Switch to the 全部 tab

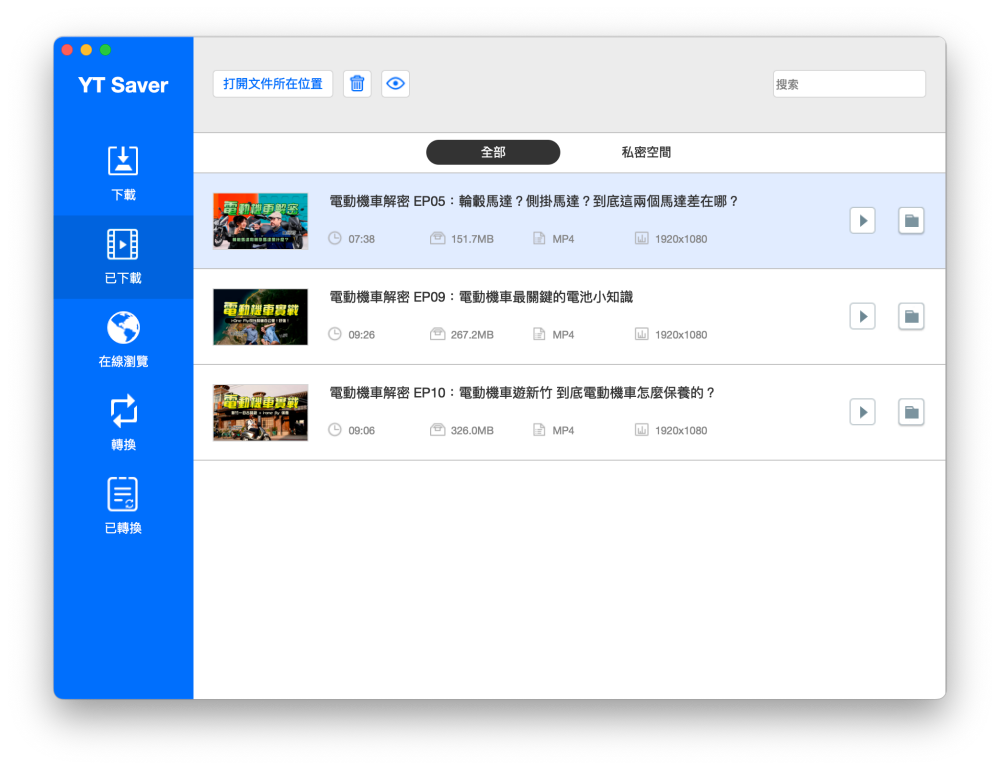coord(493,152)
